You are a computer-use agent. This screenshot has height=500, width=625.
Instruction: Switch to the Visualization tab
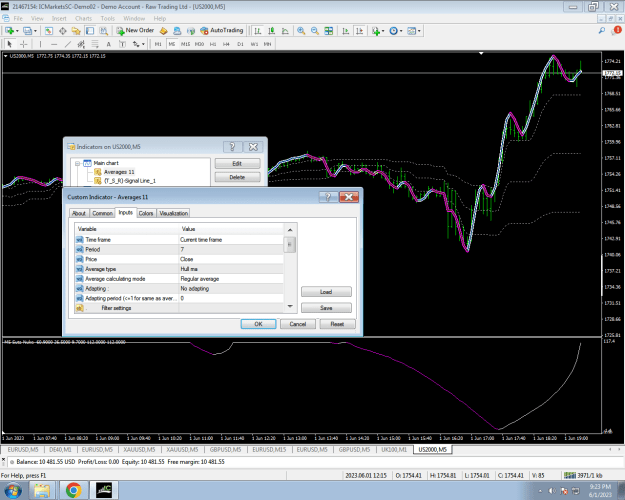173,213
